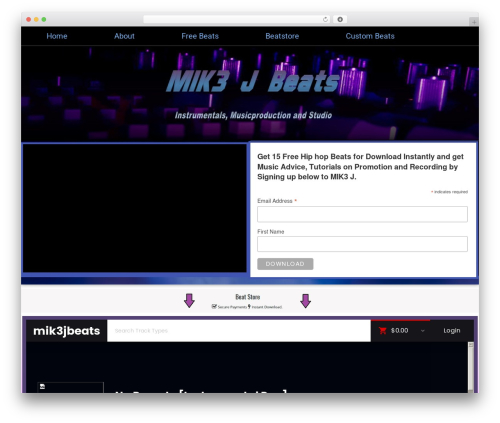This screenshot has height=423, width=500.
Task: Click the DOWNLOAD button
Action: click(x=285, y=264)
